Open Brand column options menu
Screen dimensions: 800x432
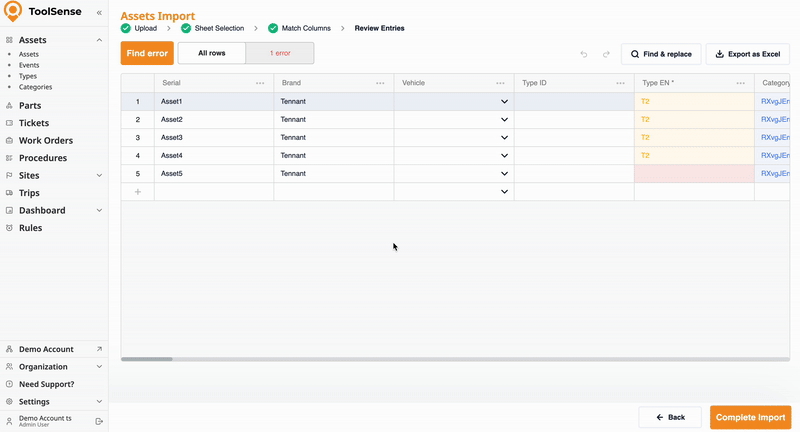coord(380,83)
